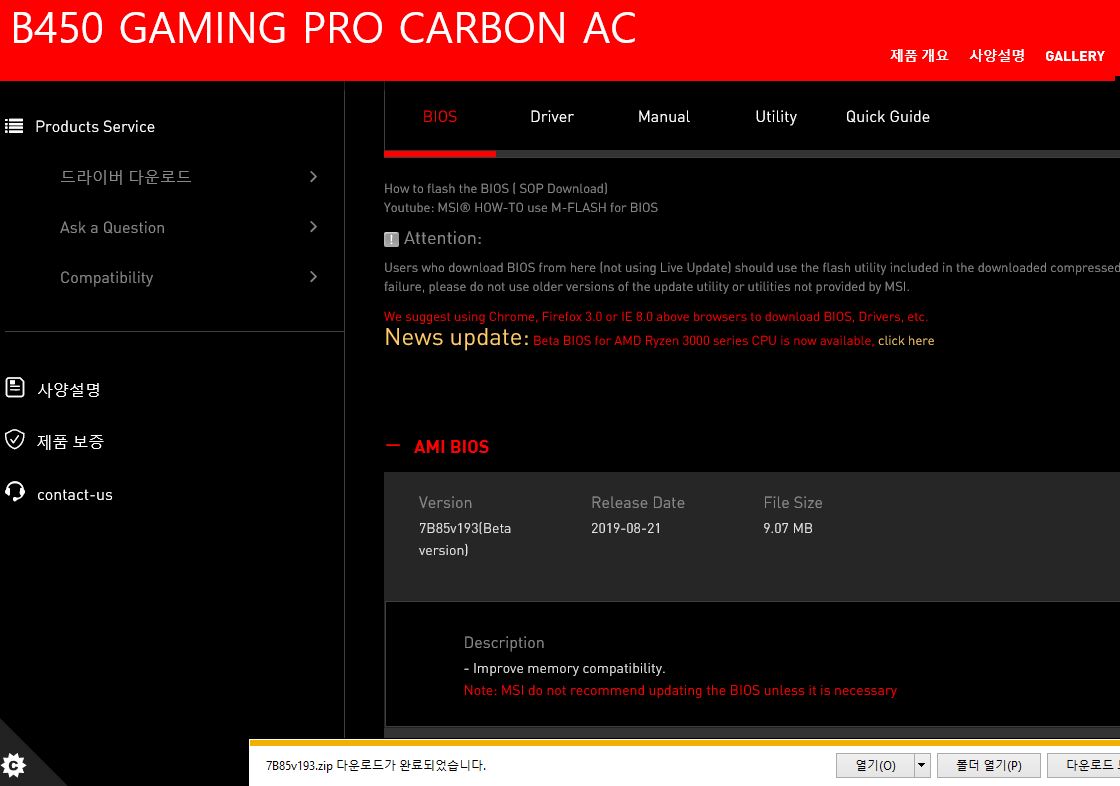
Task: Click the 7B85v193.zip download complete message
Action: point(376,765)
